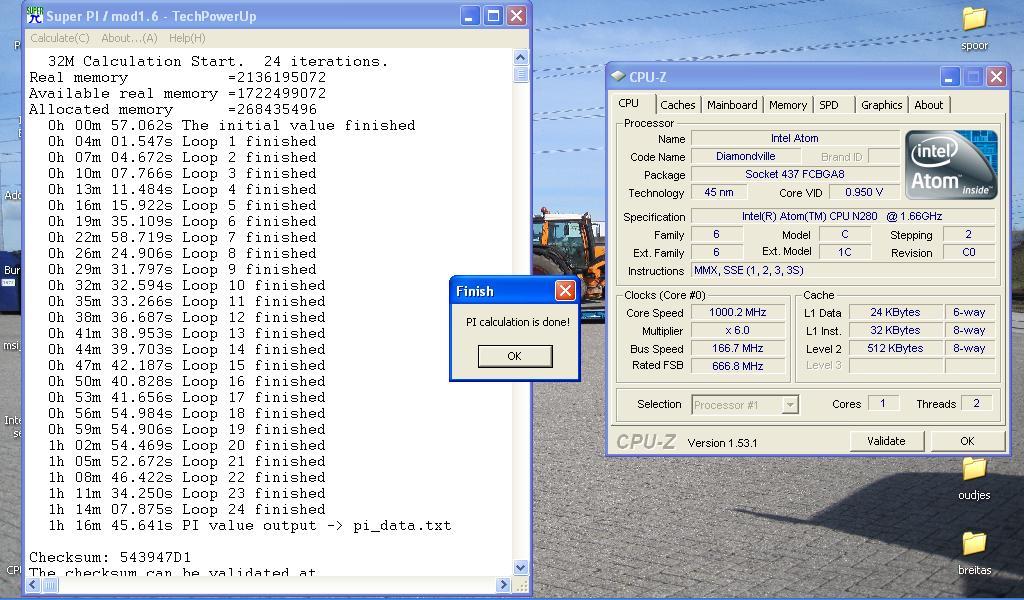The width and height of the screenshot is (1024, 600).
Task: Click the 'The initial value finished' line
Action: coord(231,125)
